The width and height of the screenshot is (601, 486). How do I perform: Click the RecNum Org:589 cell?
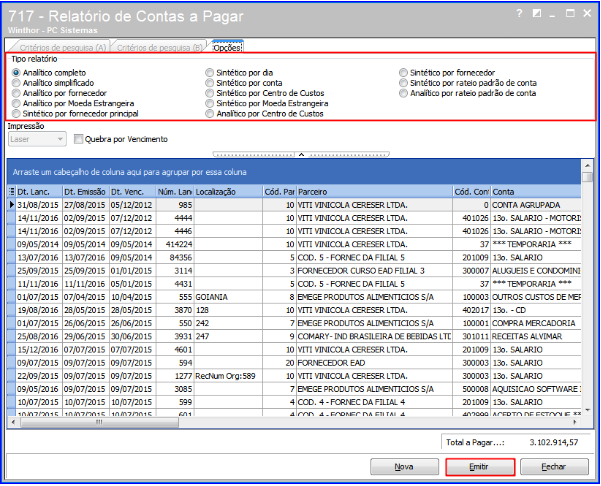tap(228, 376)
